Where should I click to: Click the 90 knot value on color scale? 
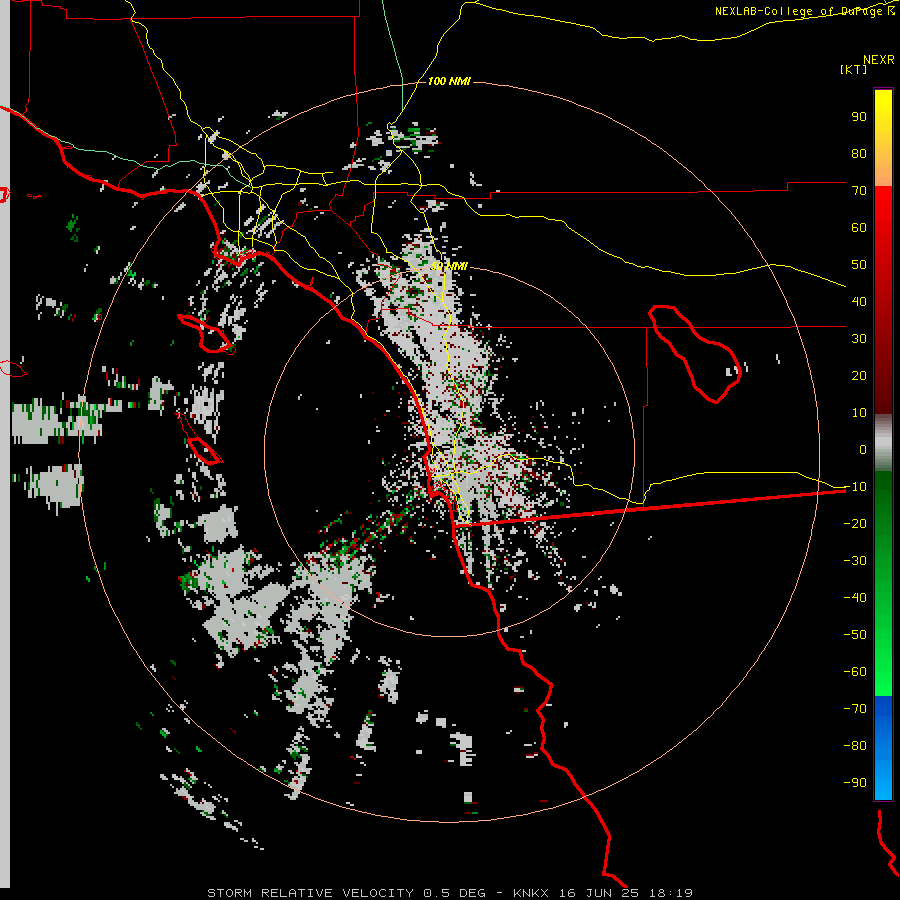[x=859, y=117]
